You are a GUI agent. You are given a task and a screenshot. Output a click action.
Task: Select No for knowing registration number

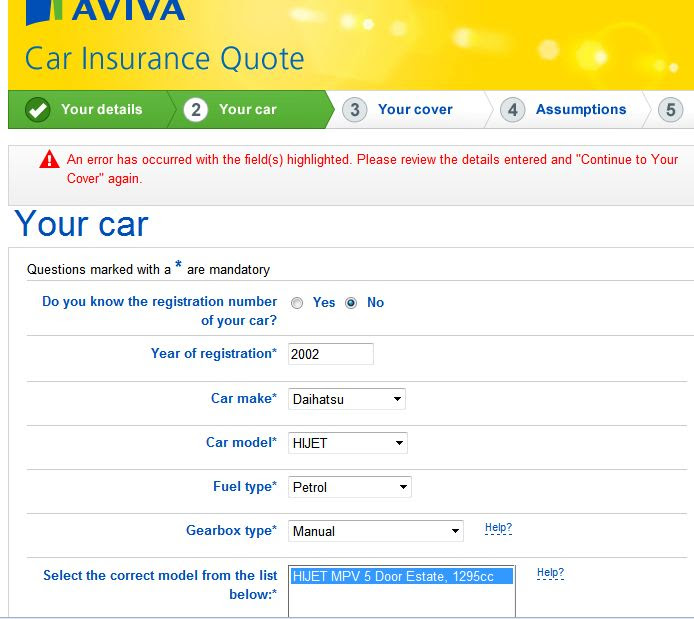coord(351,303)
